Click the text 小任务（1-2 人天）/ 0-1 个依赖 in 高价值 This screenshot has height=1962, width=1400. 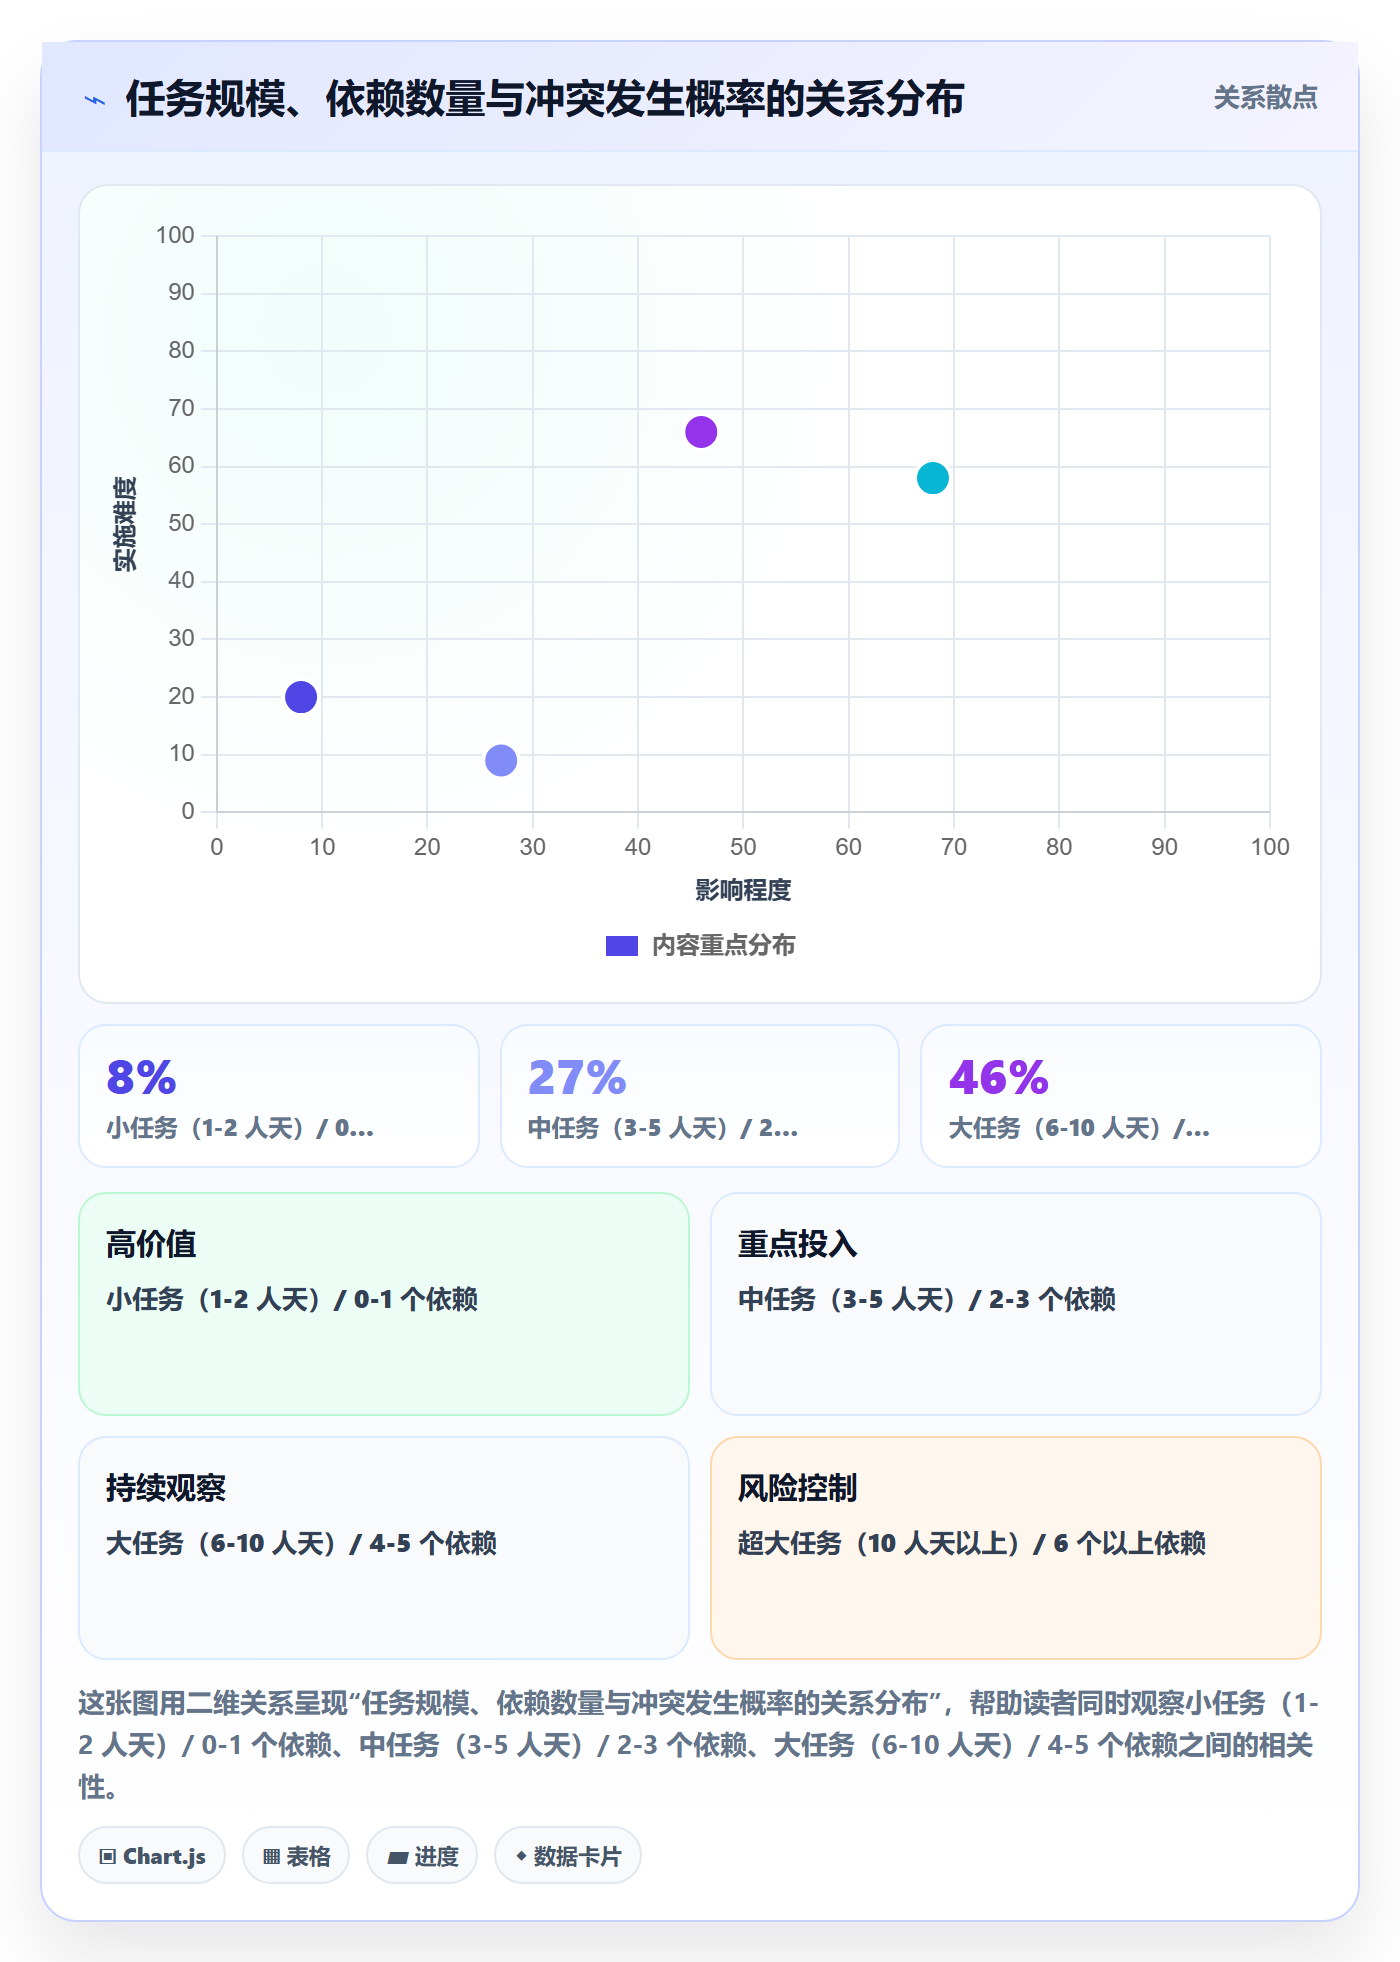pyautogui.click(x=292, y=1299)
